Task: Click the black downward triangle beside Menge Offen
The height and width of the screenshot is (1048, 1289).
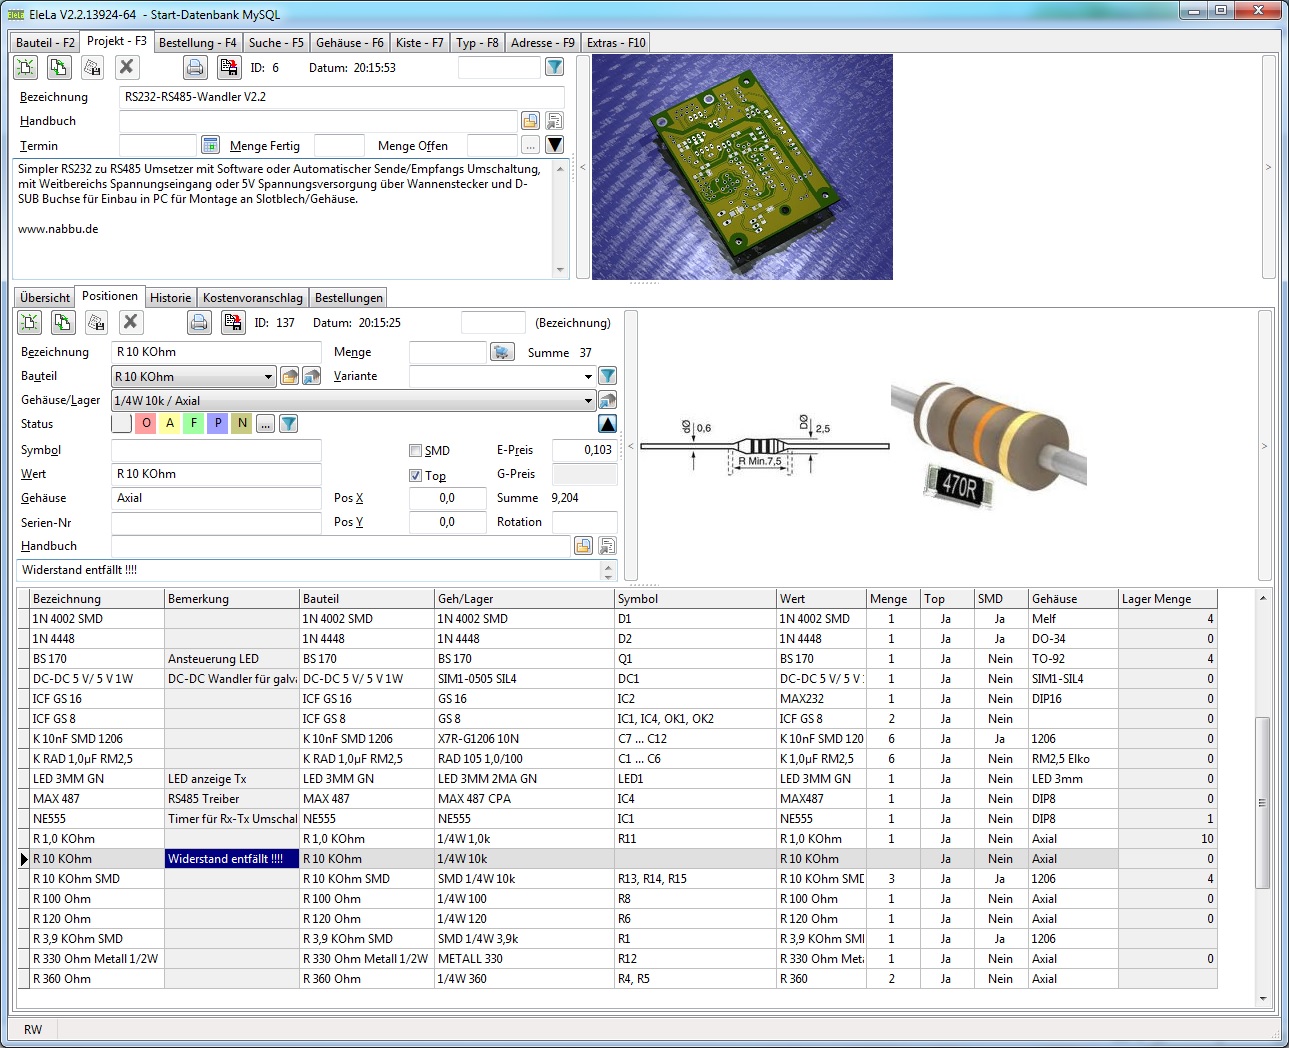Action: click(x=554, y=145)
